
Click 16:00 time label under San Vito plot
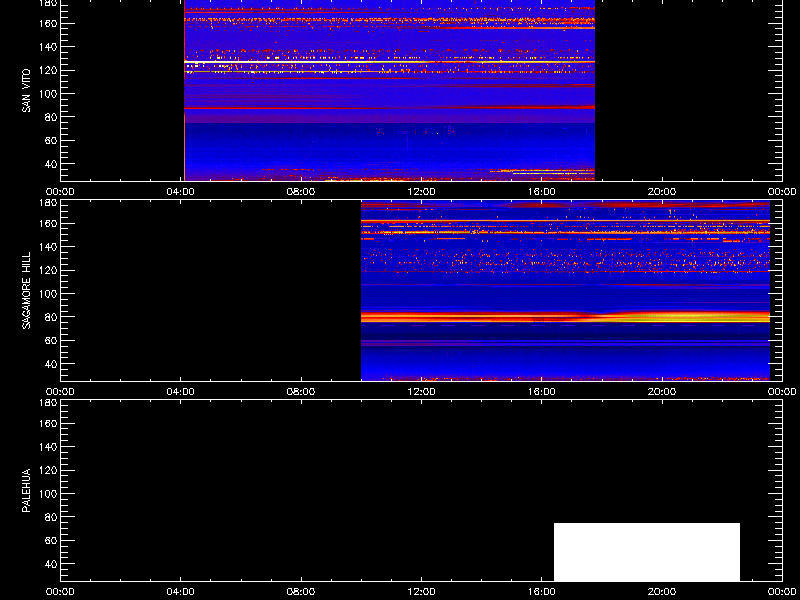[542, 192]
